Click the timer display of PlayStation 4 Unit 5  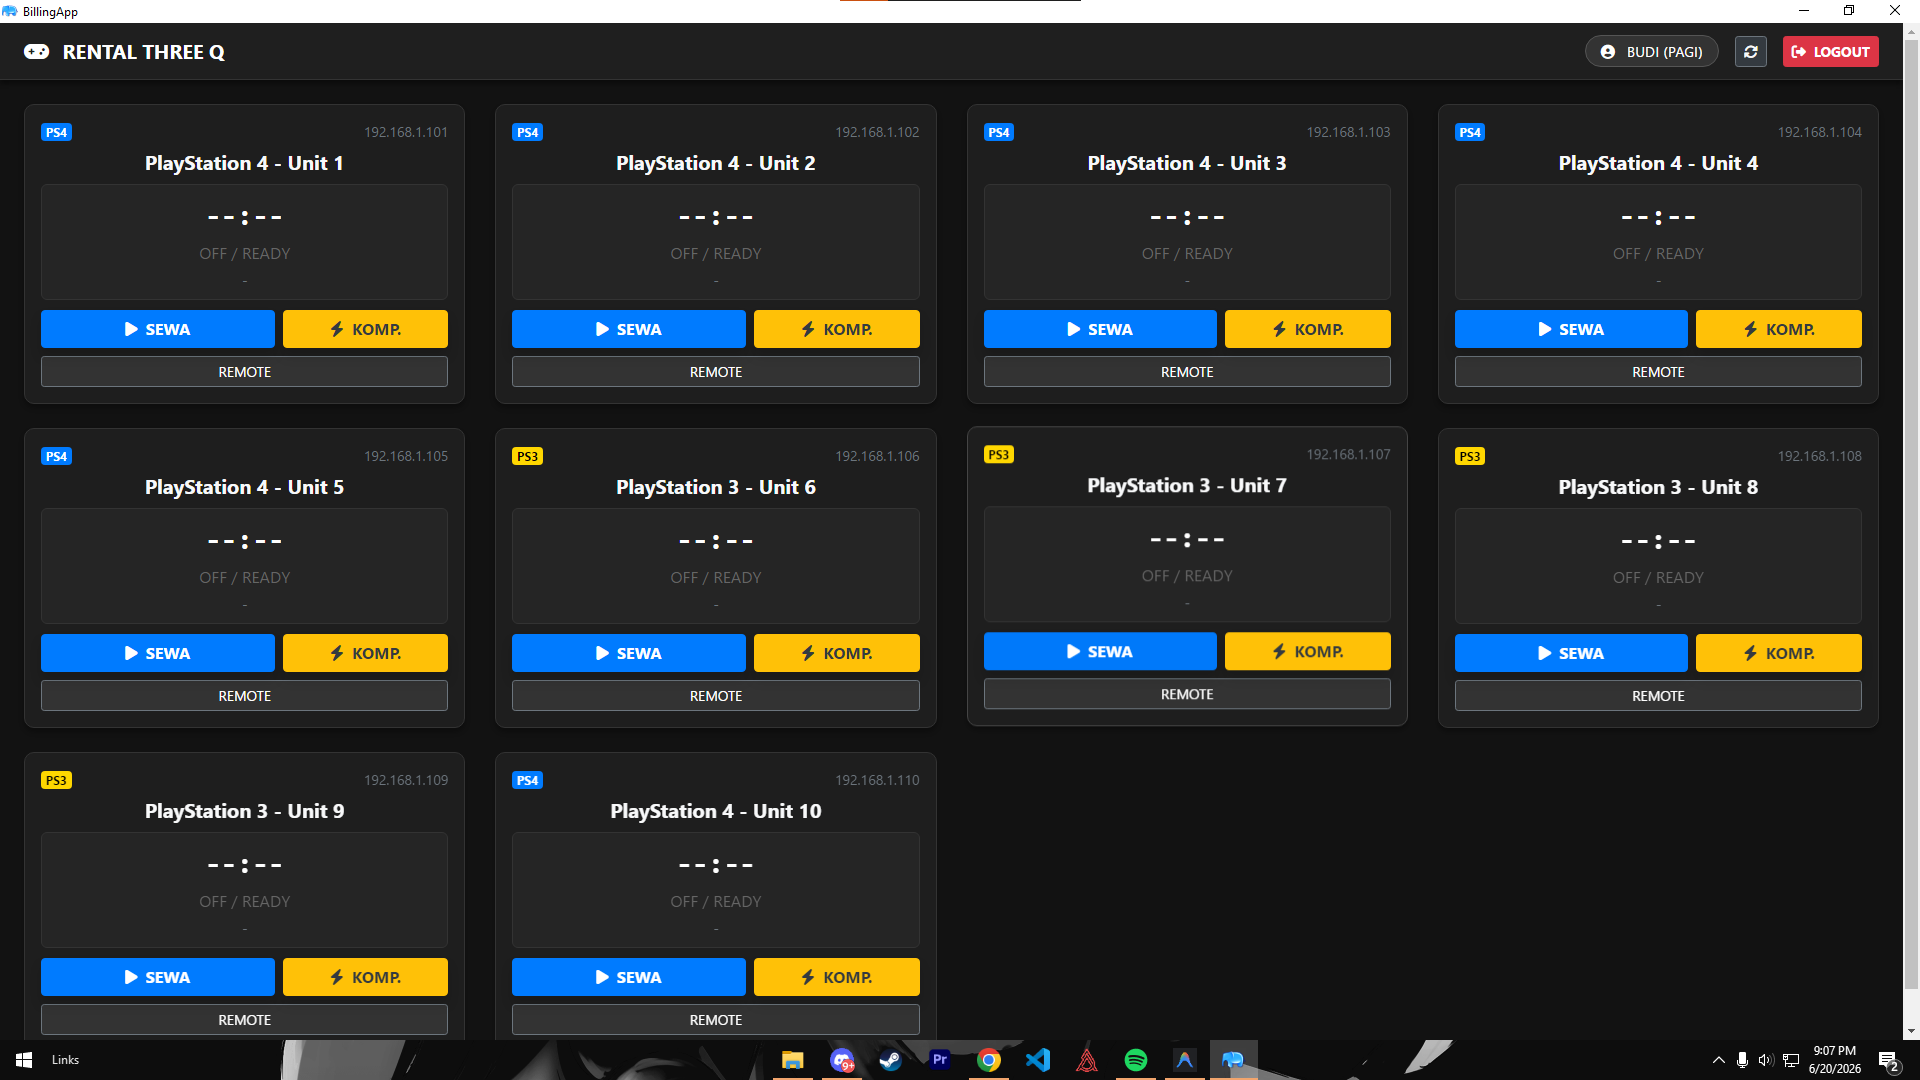click(x=244, y=542)
